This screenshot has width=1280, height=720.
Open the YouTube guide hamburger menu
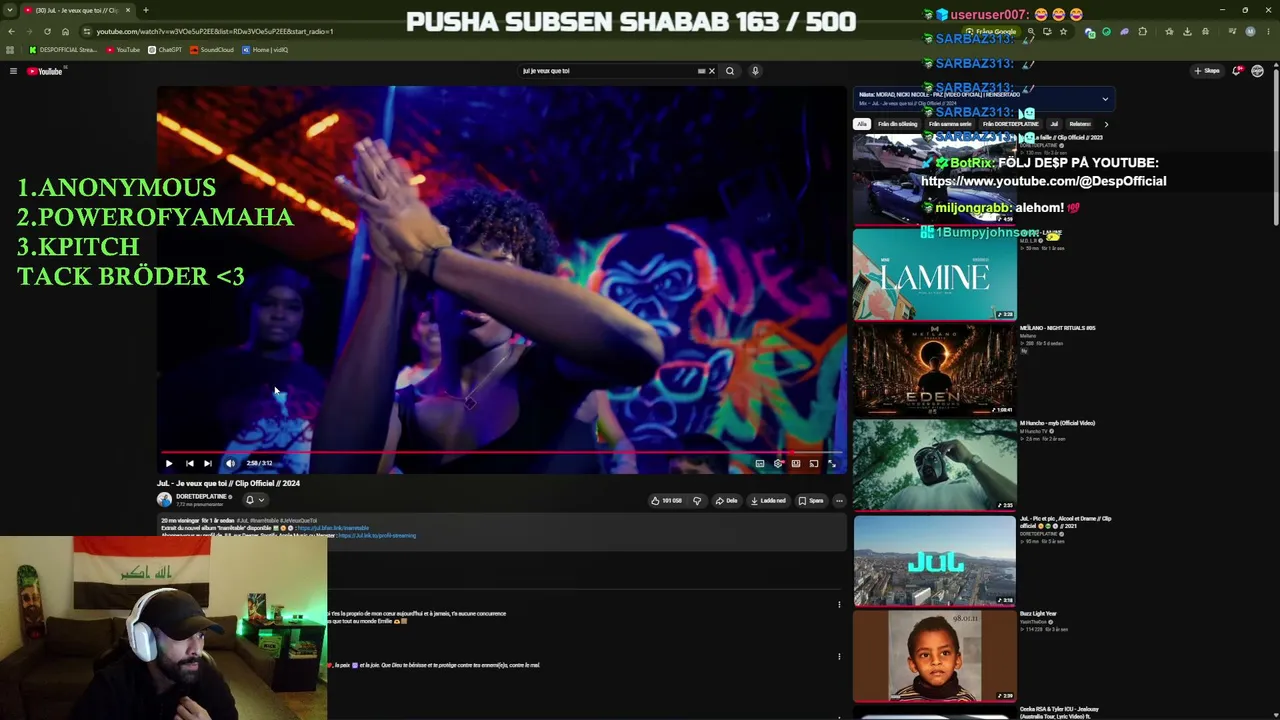click(x=13, y=71)
